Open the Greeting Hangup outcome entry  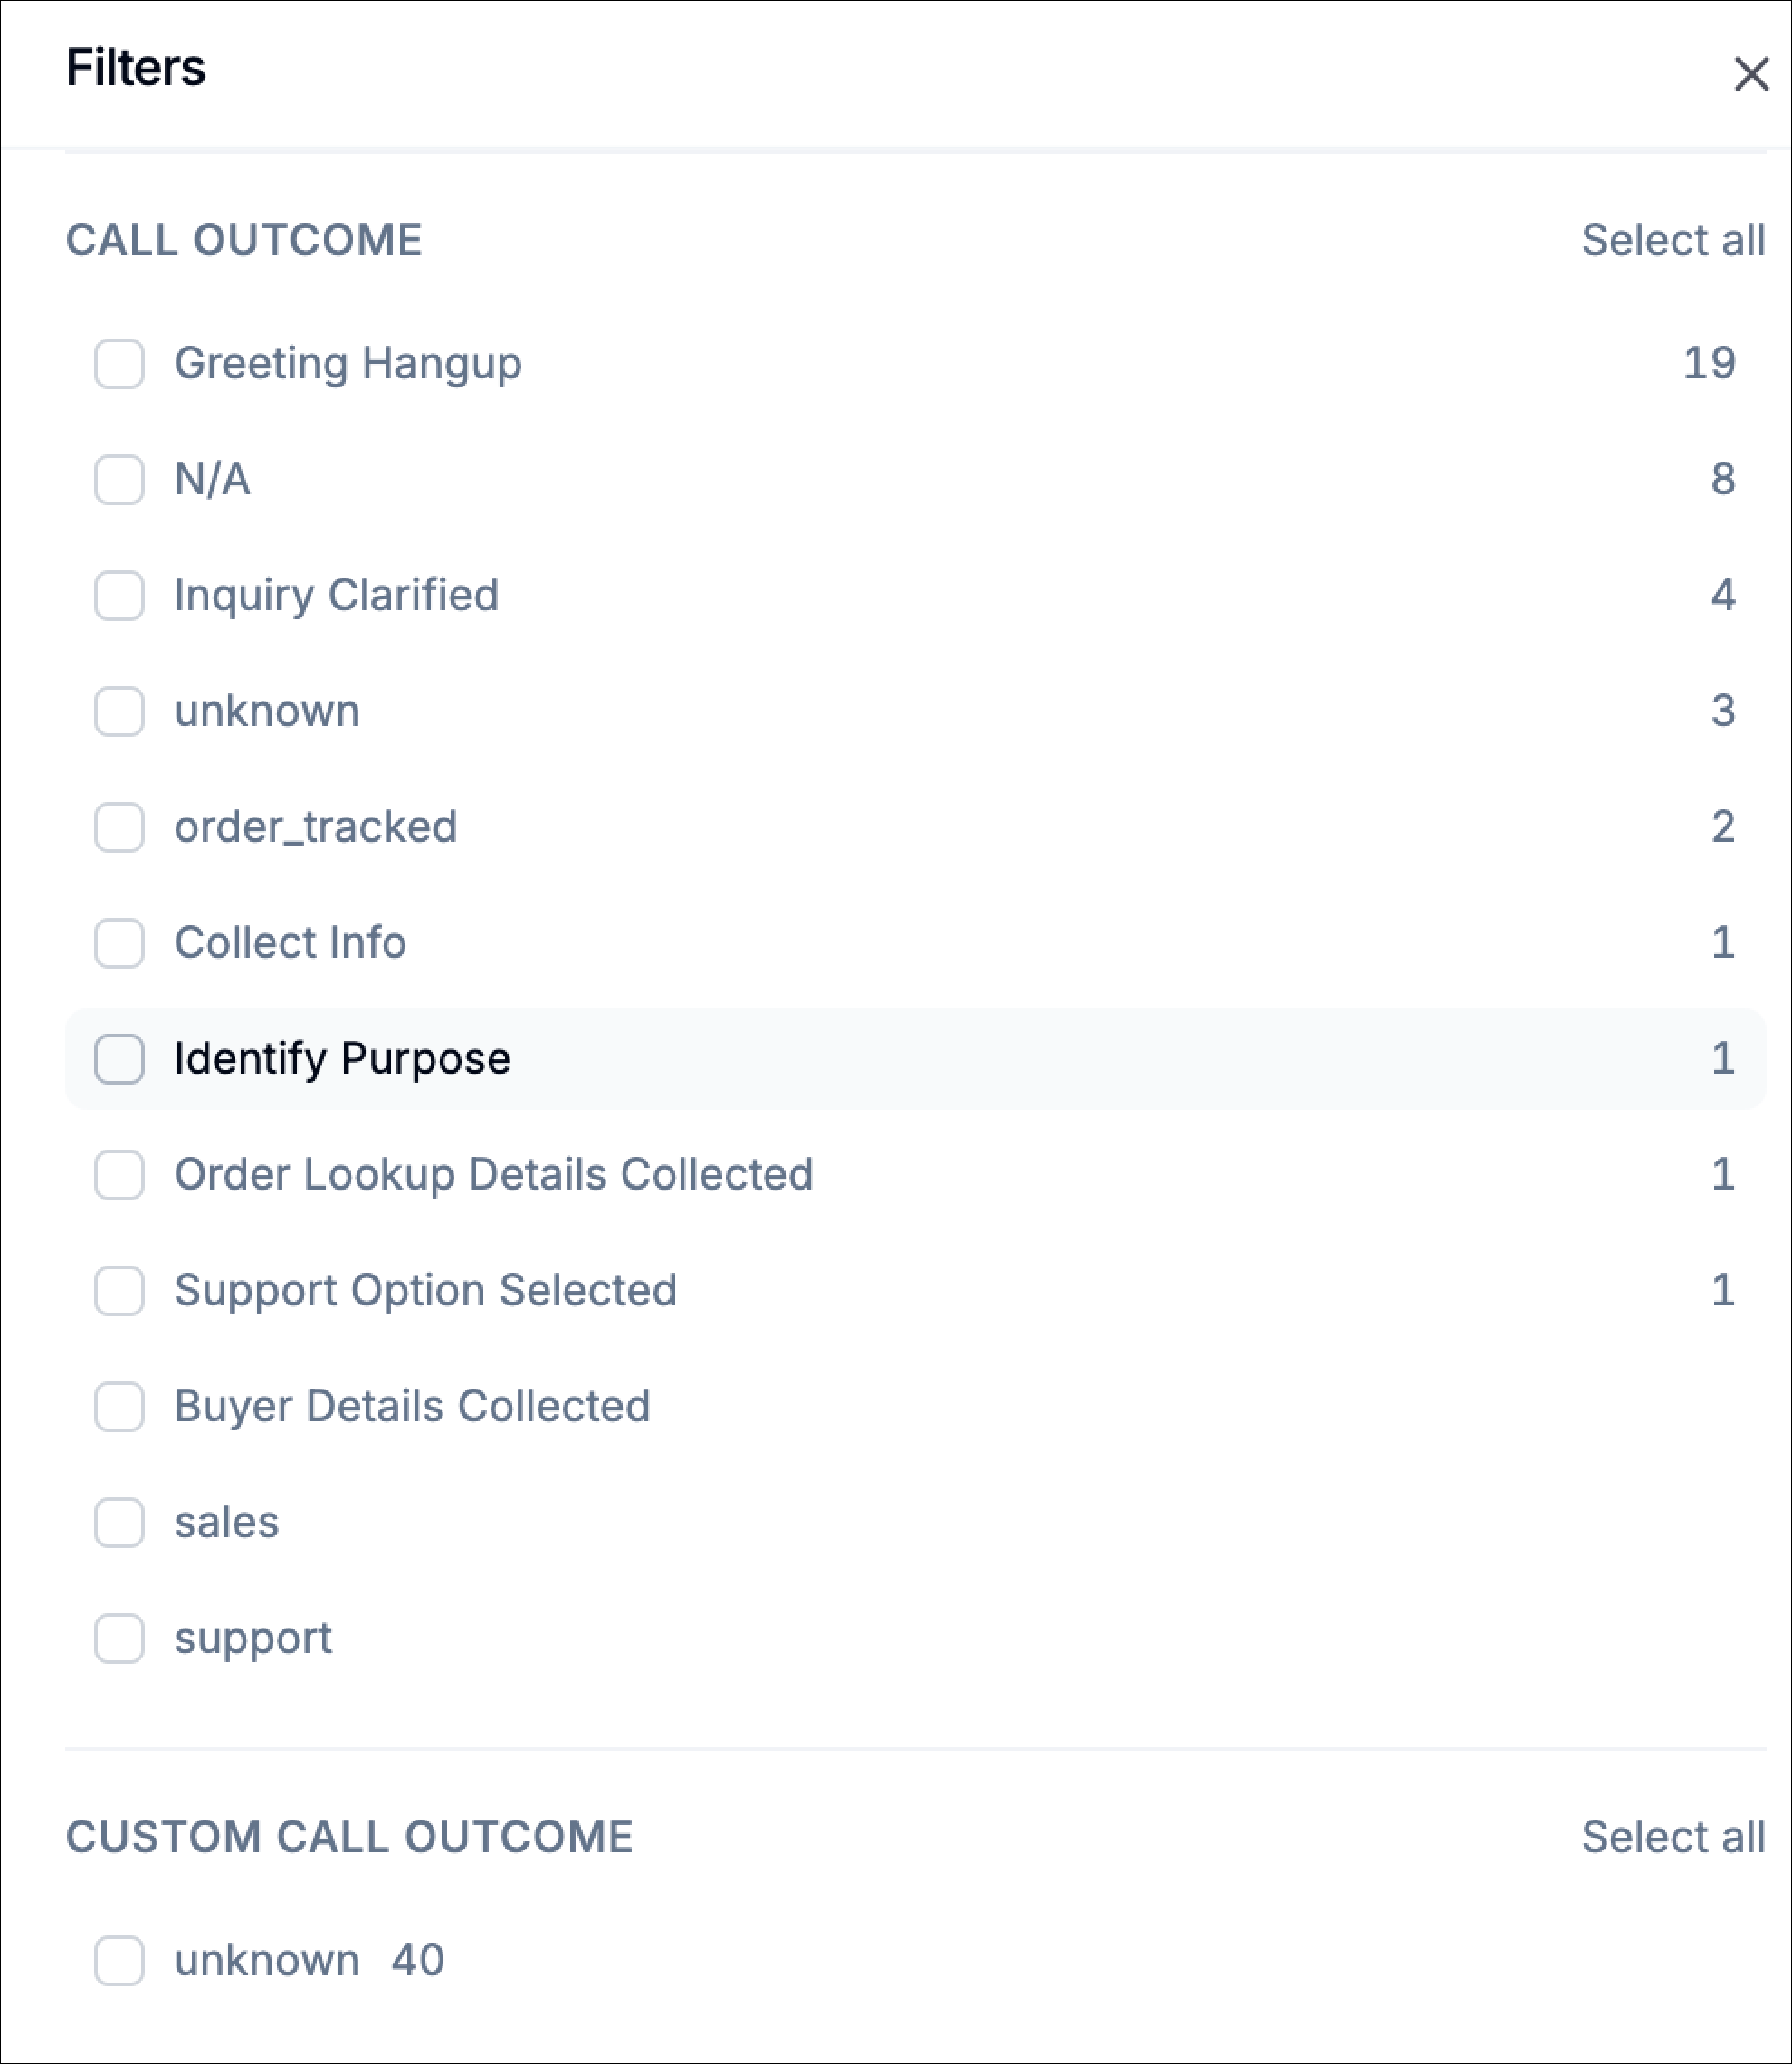click(347, 363)
